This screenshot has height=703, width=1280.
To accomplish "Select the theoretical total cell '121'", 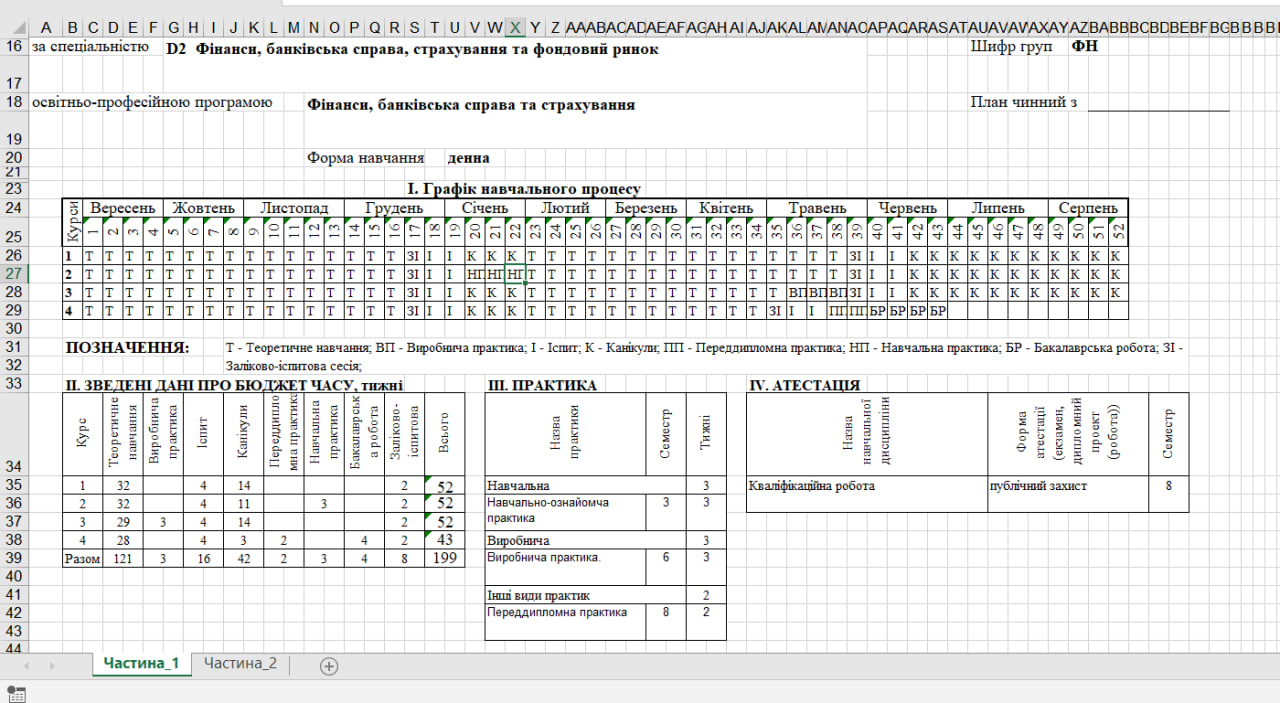I will pyautogui.click(x=123, y=558).
